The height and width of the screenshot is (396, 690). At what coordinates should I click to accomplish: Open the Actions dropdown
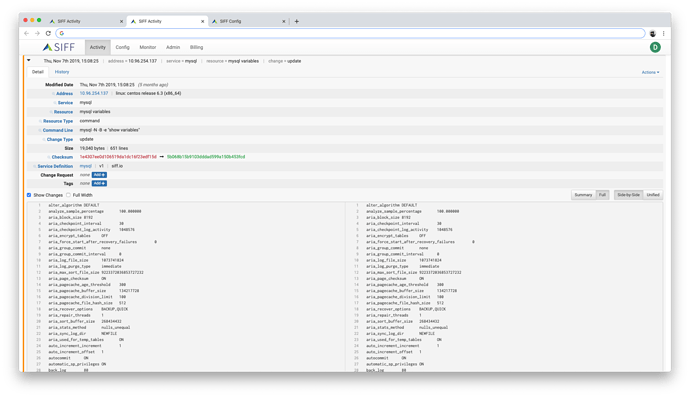click(650, 72)
